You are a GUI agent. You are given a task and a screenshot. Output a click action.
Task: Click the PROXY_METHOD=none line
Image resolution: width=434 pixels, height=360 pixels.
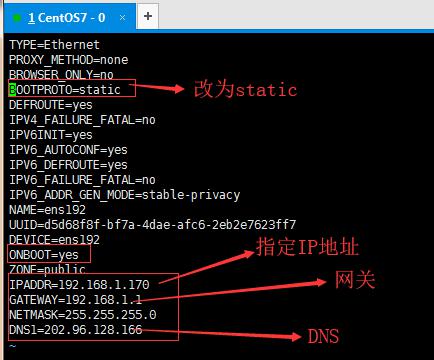pyautogui.click(x=68, y=60)
